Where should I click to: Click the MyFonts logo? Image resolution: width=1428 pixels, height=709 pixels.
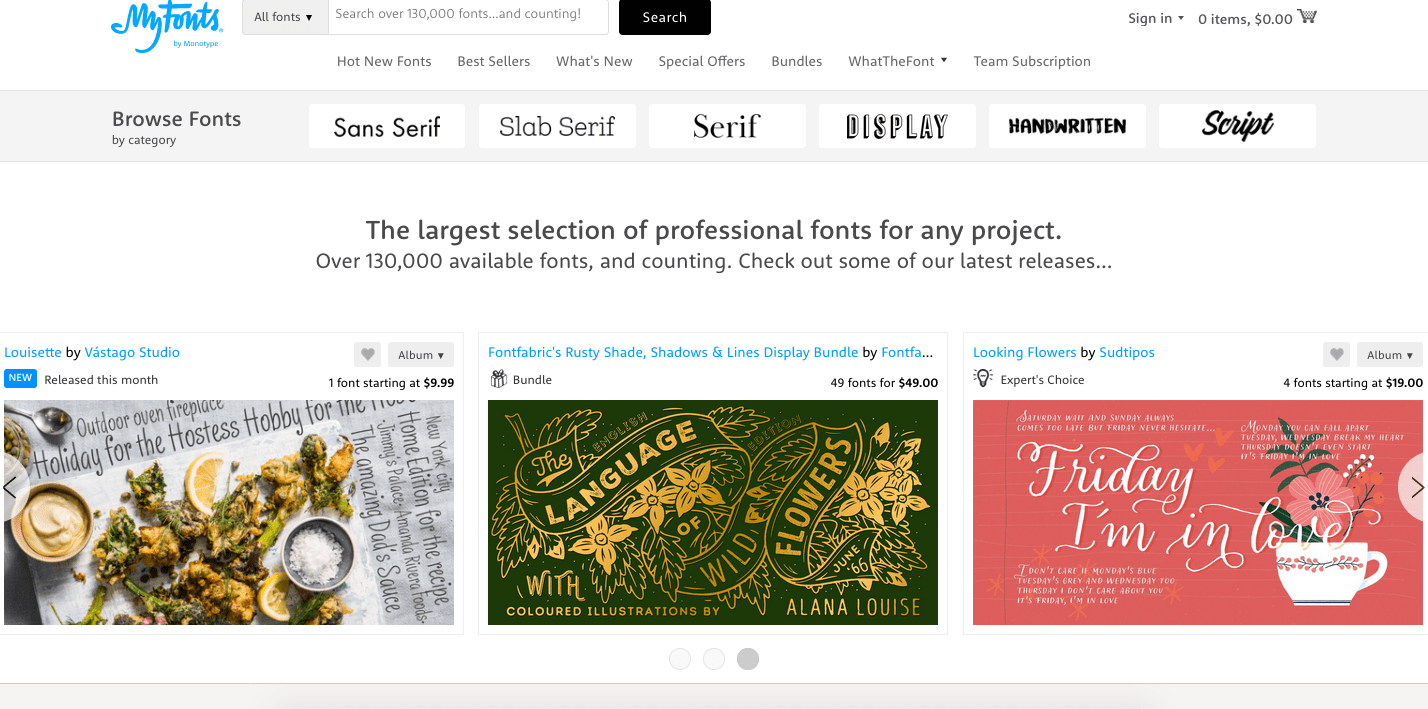coord(167,27)
